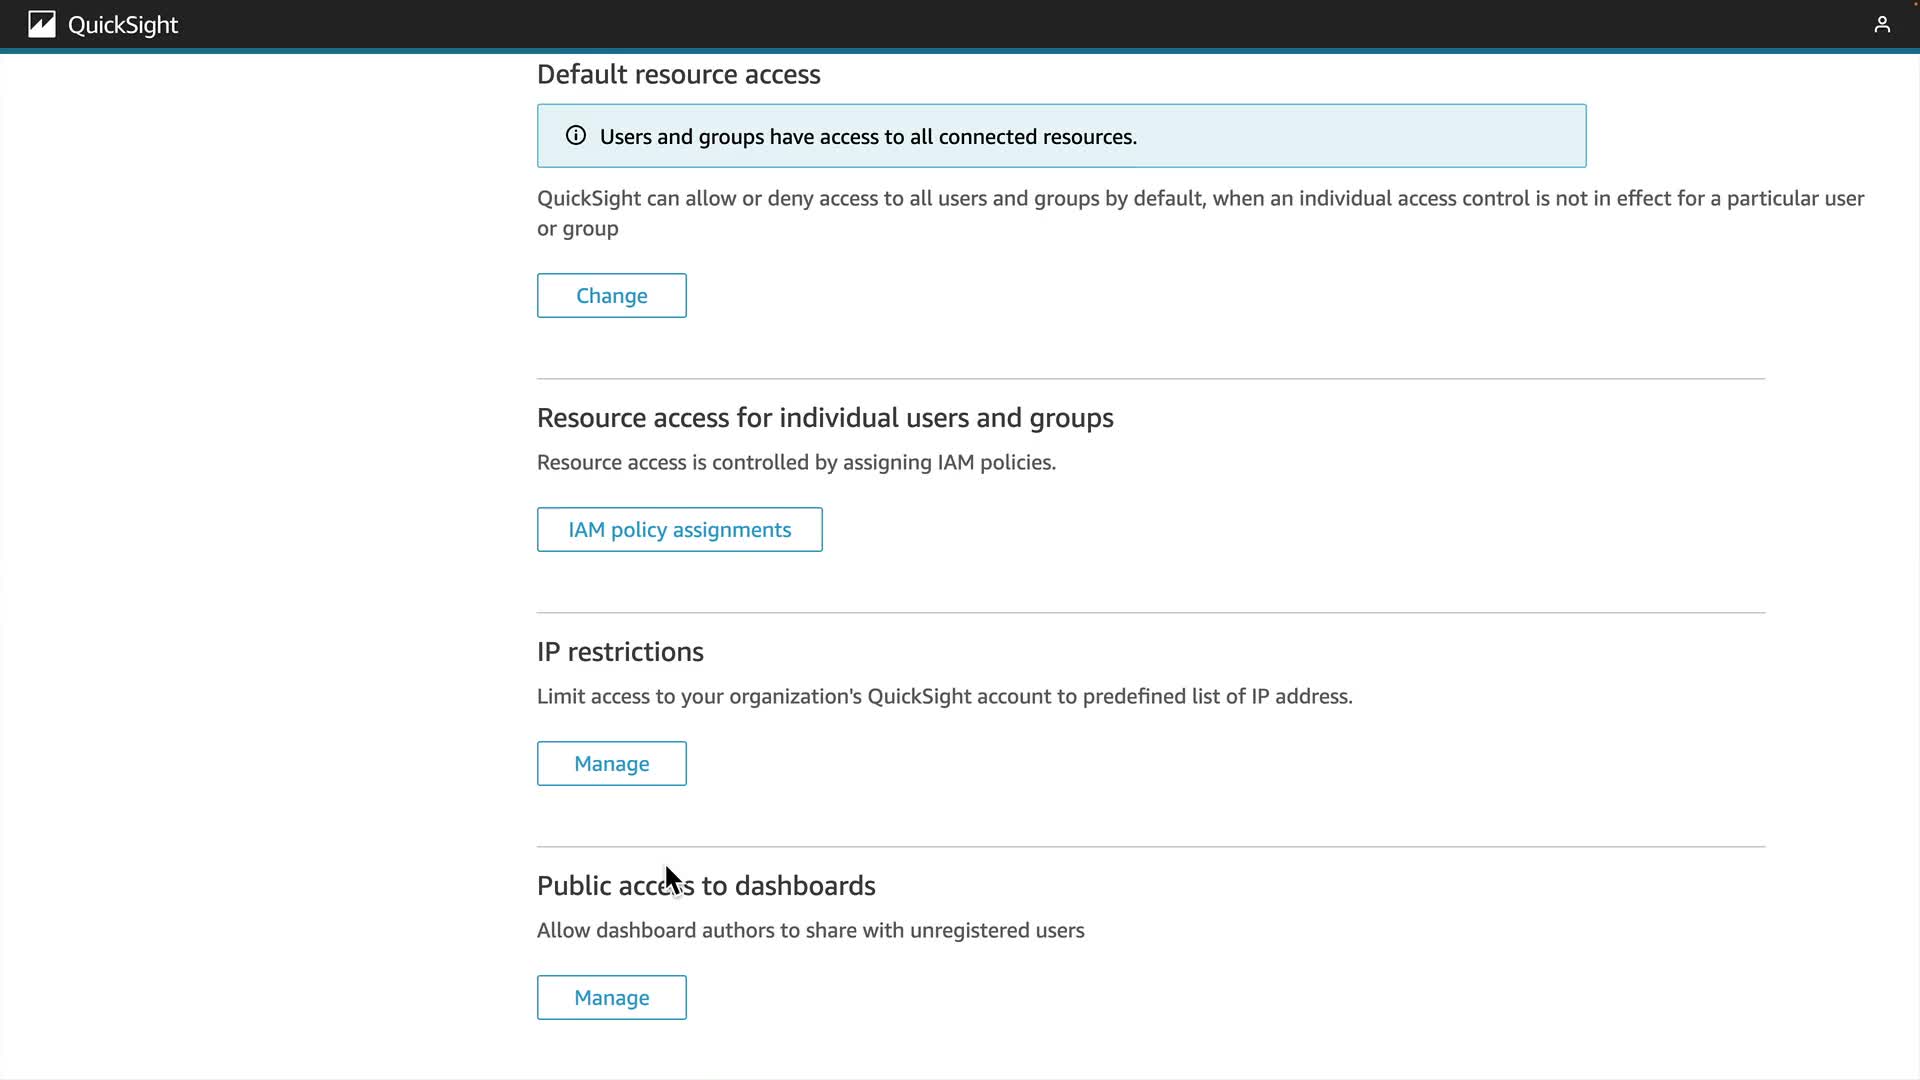The width and height of the screenshot is (1920, 1080).
Task: Click the 'QuickSight can allow or deny' description
Action: click(1200, 199)
